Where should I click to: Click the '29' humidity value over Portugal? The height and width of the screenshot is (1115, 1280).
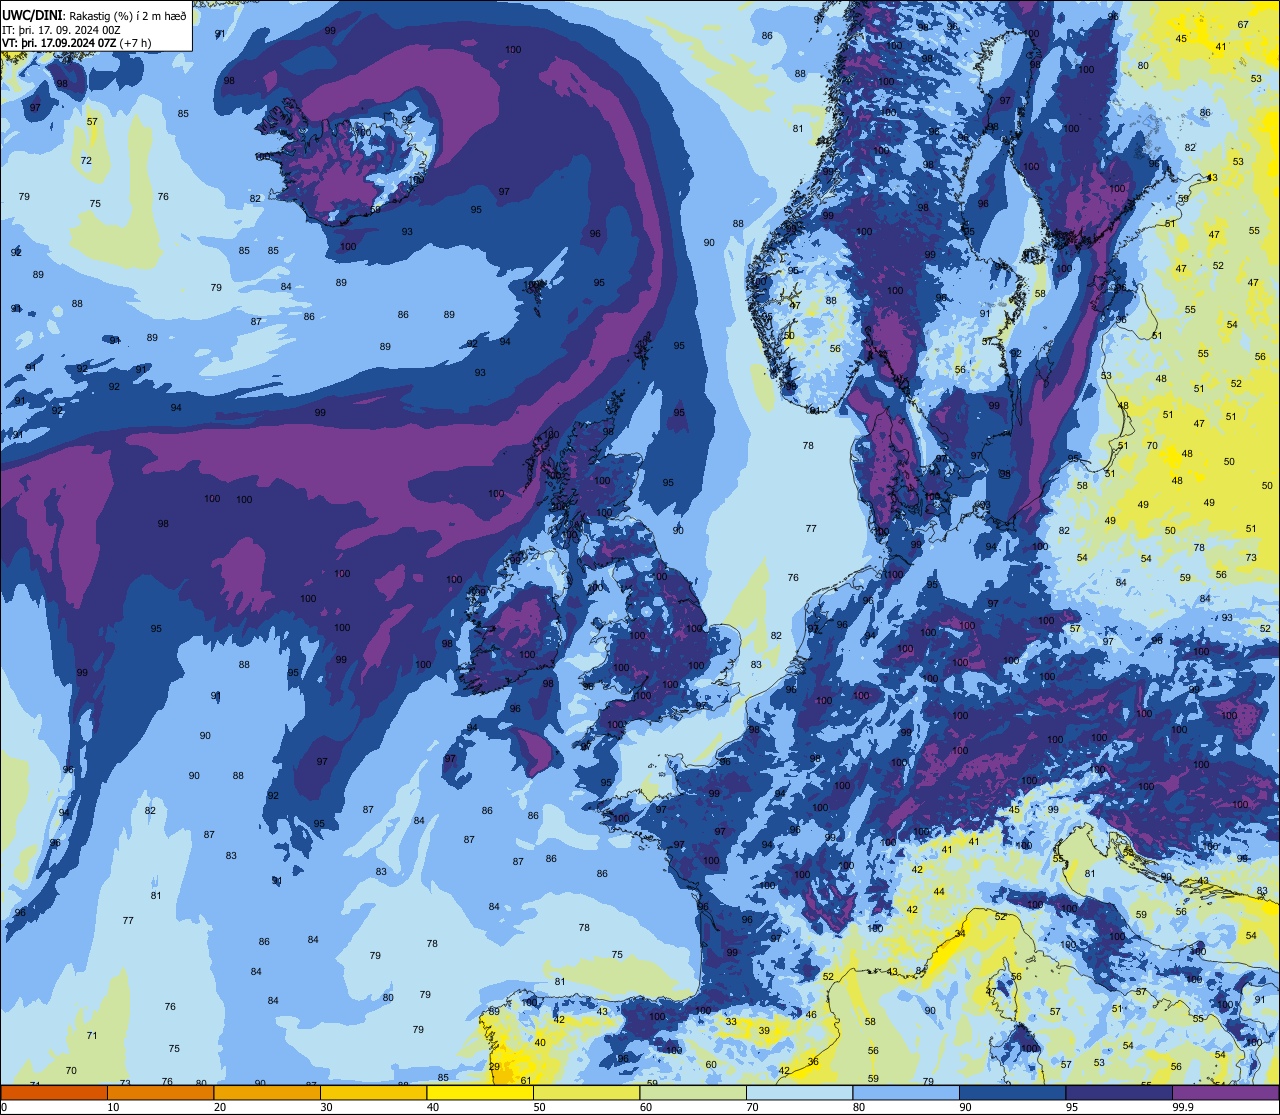pos(494,1067)
